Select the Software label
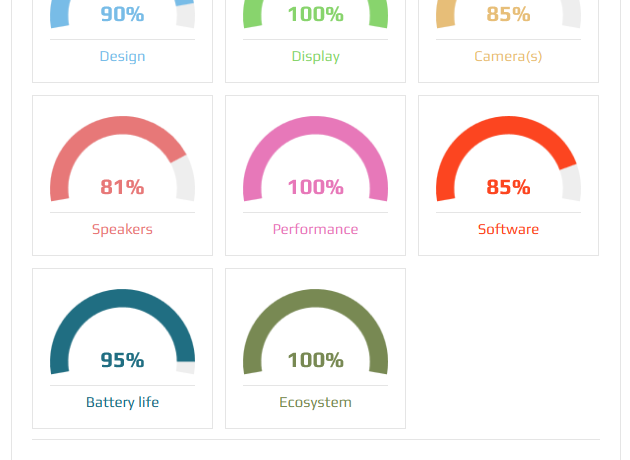This screenshot has width=630, height=460. coord(508,229)
